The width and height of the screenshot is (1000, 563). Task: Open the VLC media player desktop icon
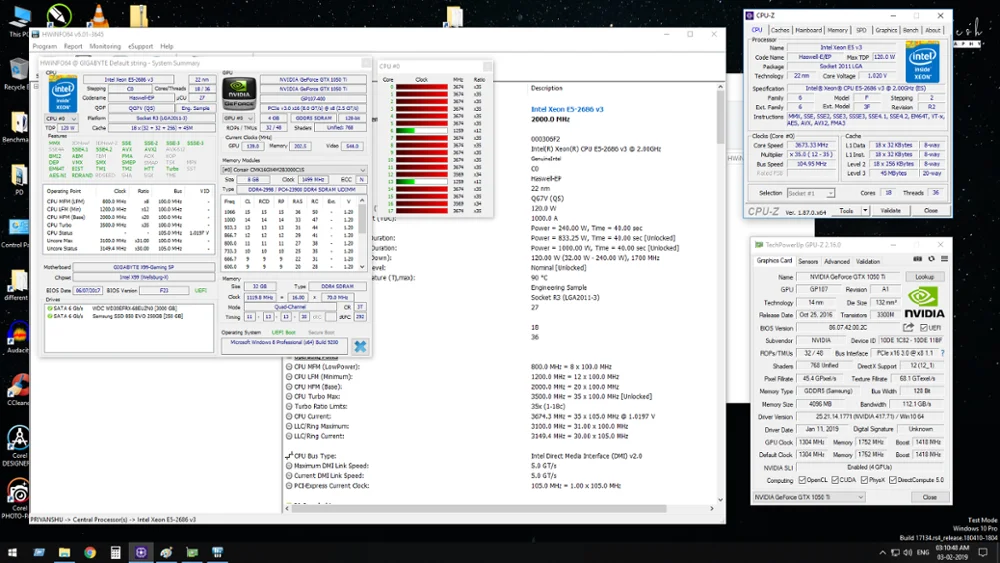pyautogui.click(x=98, y=15)
